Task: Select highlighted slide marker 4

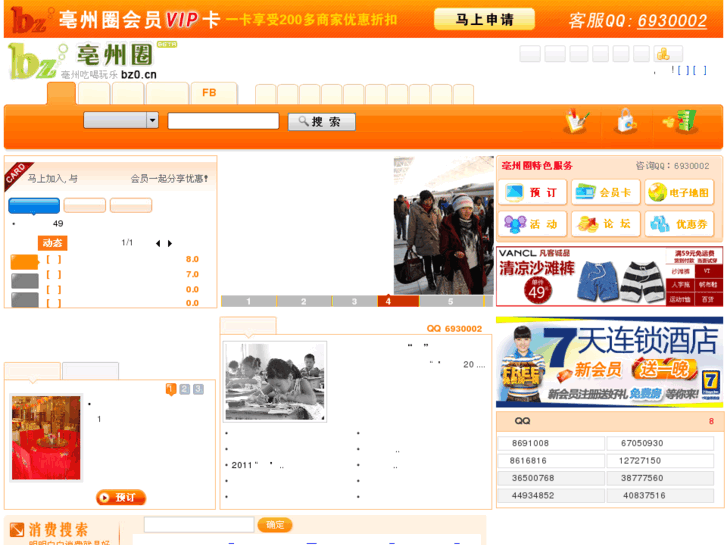Action: tap(398, 301)
